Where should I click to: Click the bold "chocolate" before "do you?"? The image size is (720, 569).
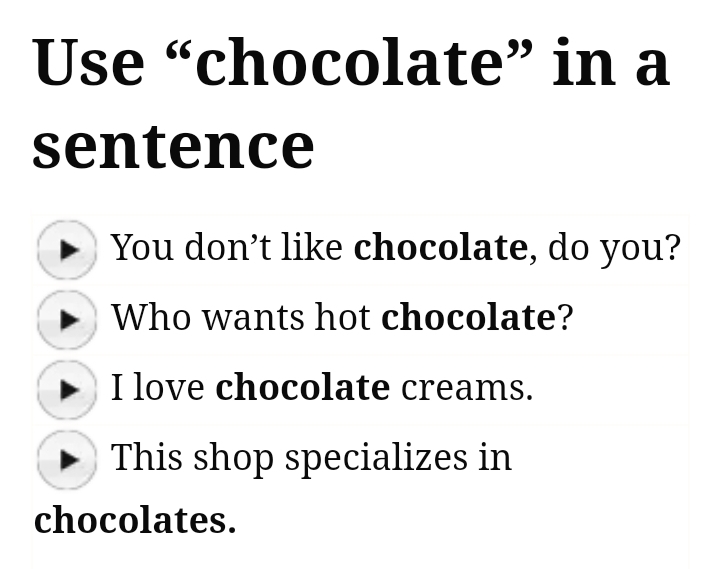[440, 247]
